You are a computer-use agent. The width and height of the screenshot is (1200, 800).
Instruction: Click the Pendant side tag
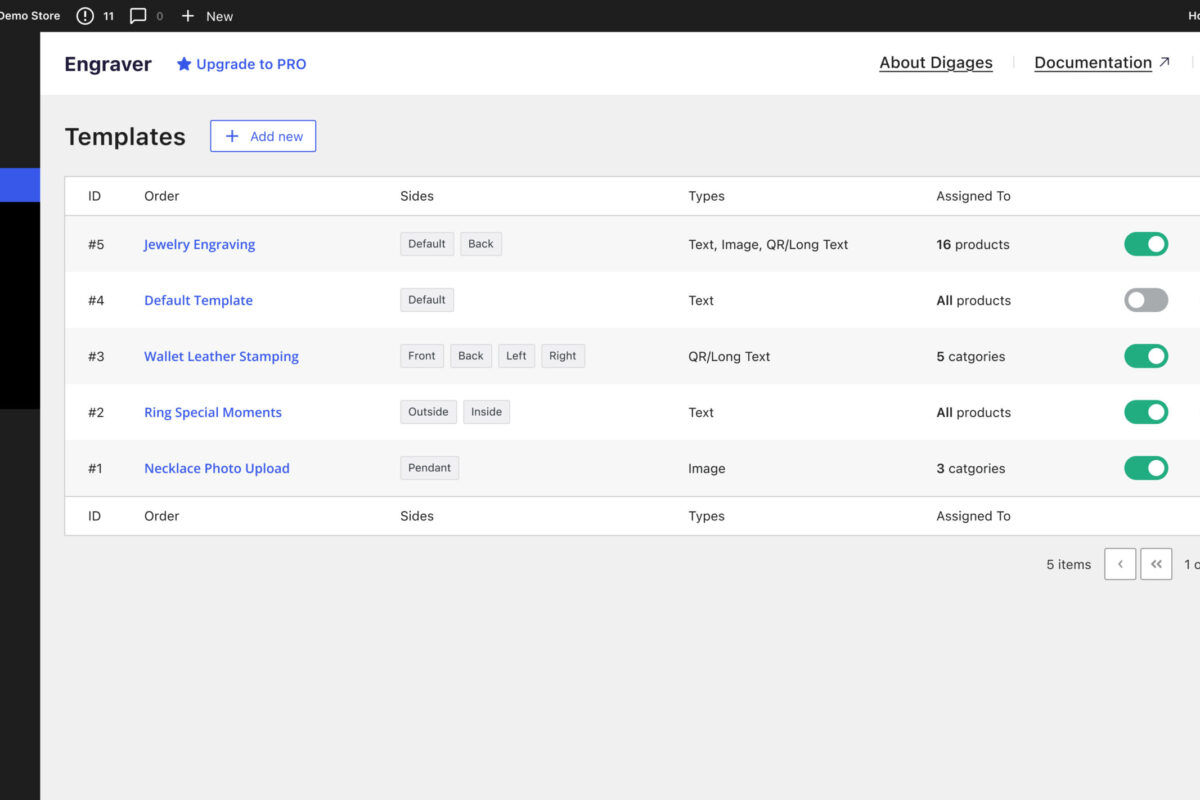(429, 468)
